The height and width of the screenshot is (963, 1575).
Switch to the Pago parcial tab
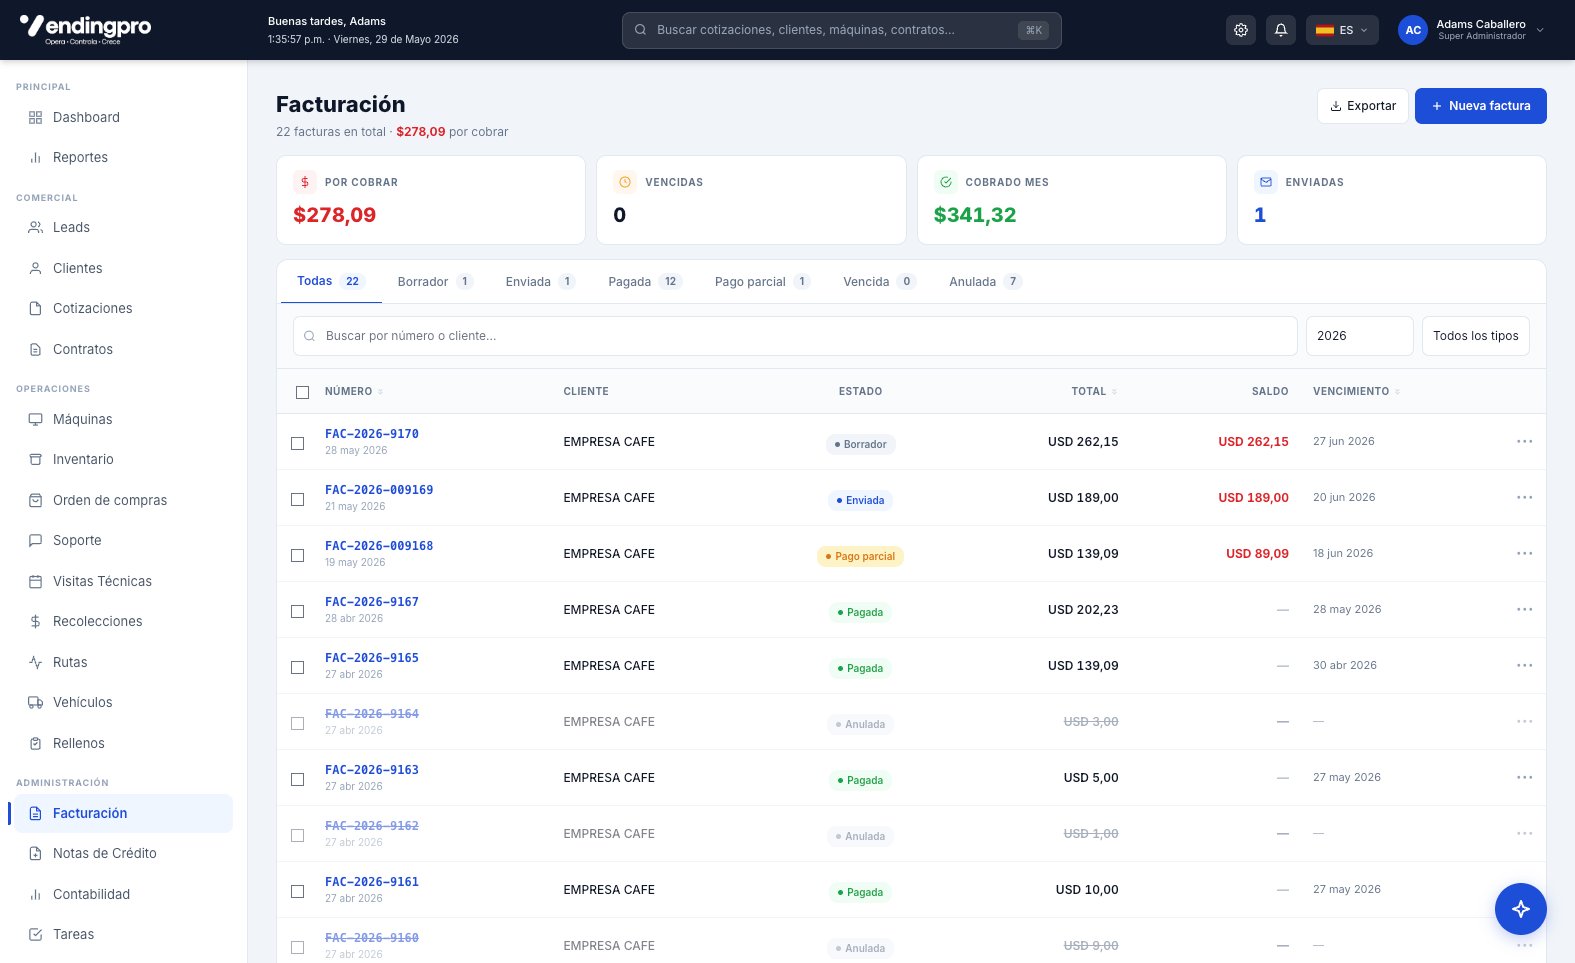coord(762,282)
